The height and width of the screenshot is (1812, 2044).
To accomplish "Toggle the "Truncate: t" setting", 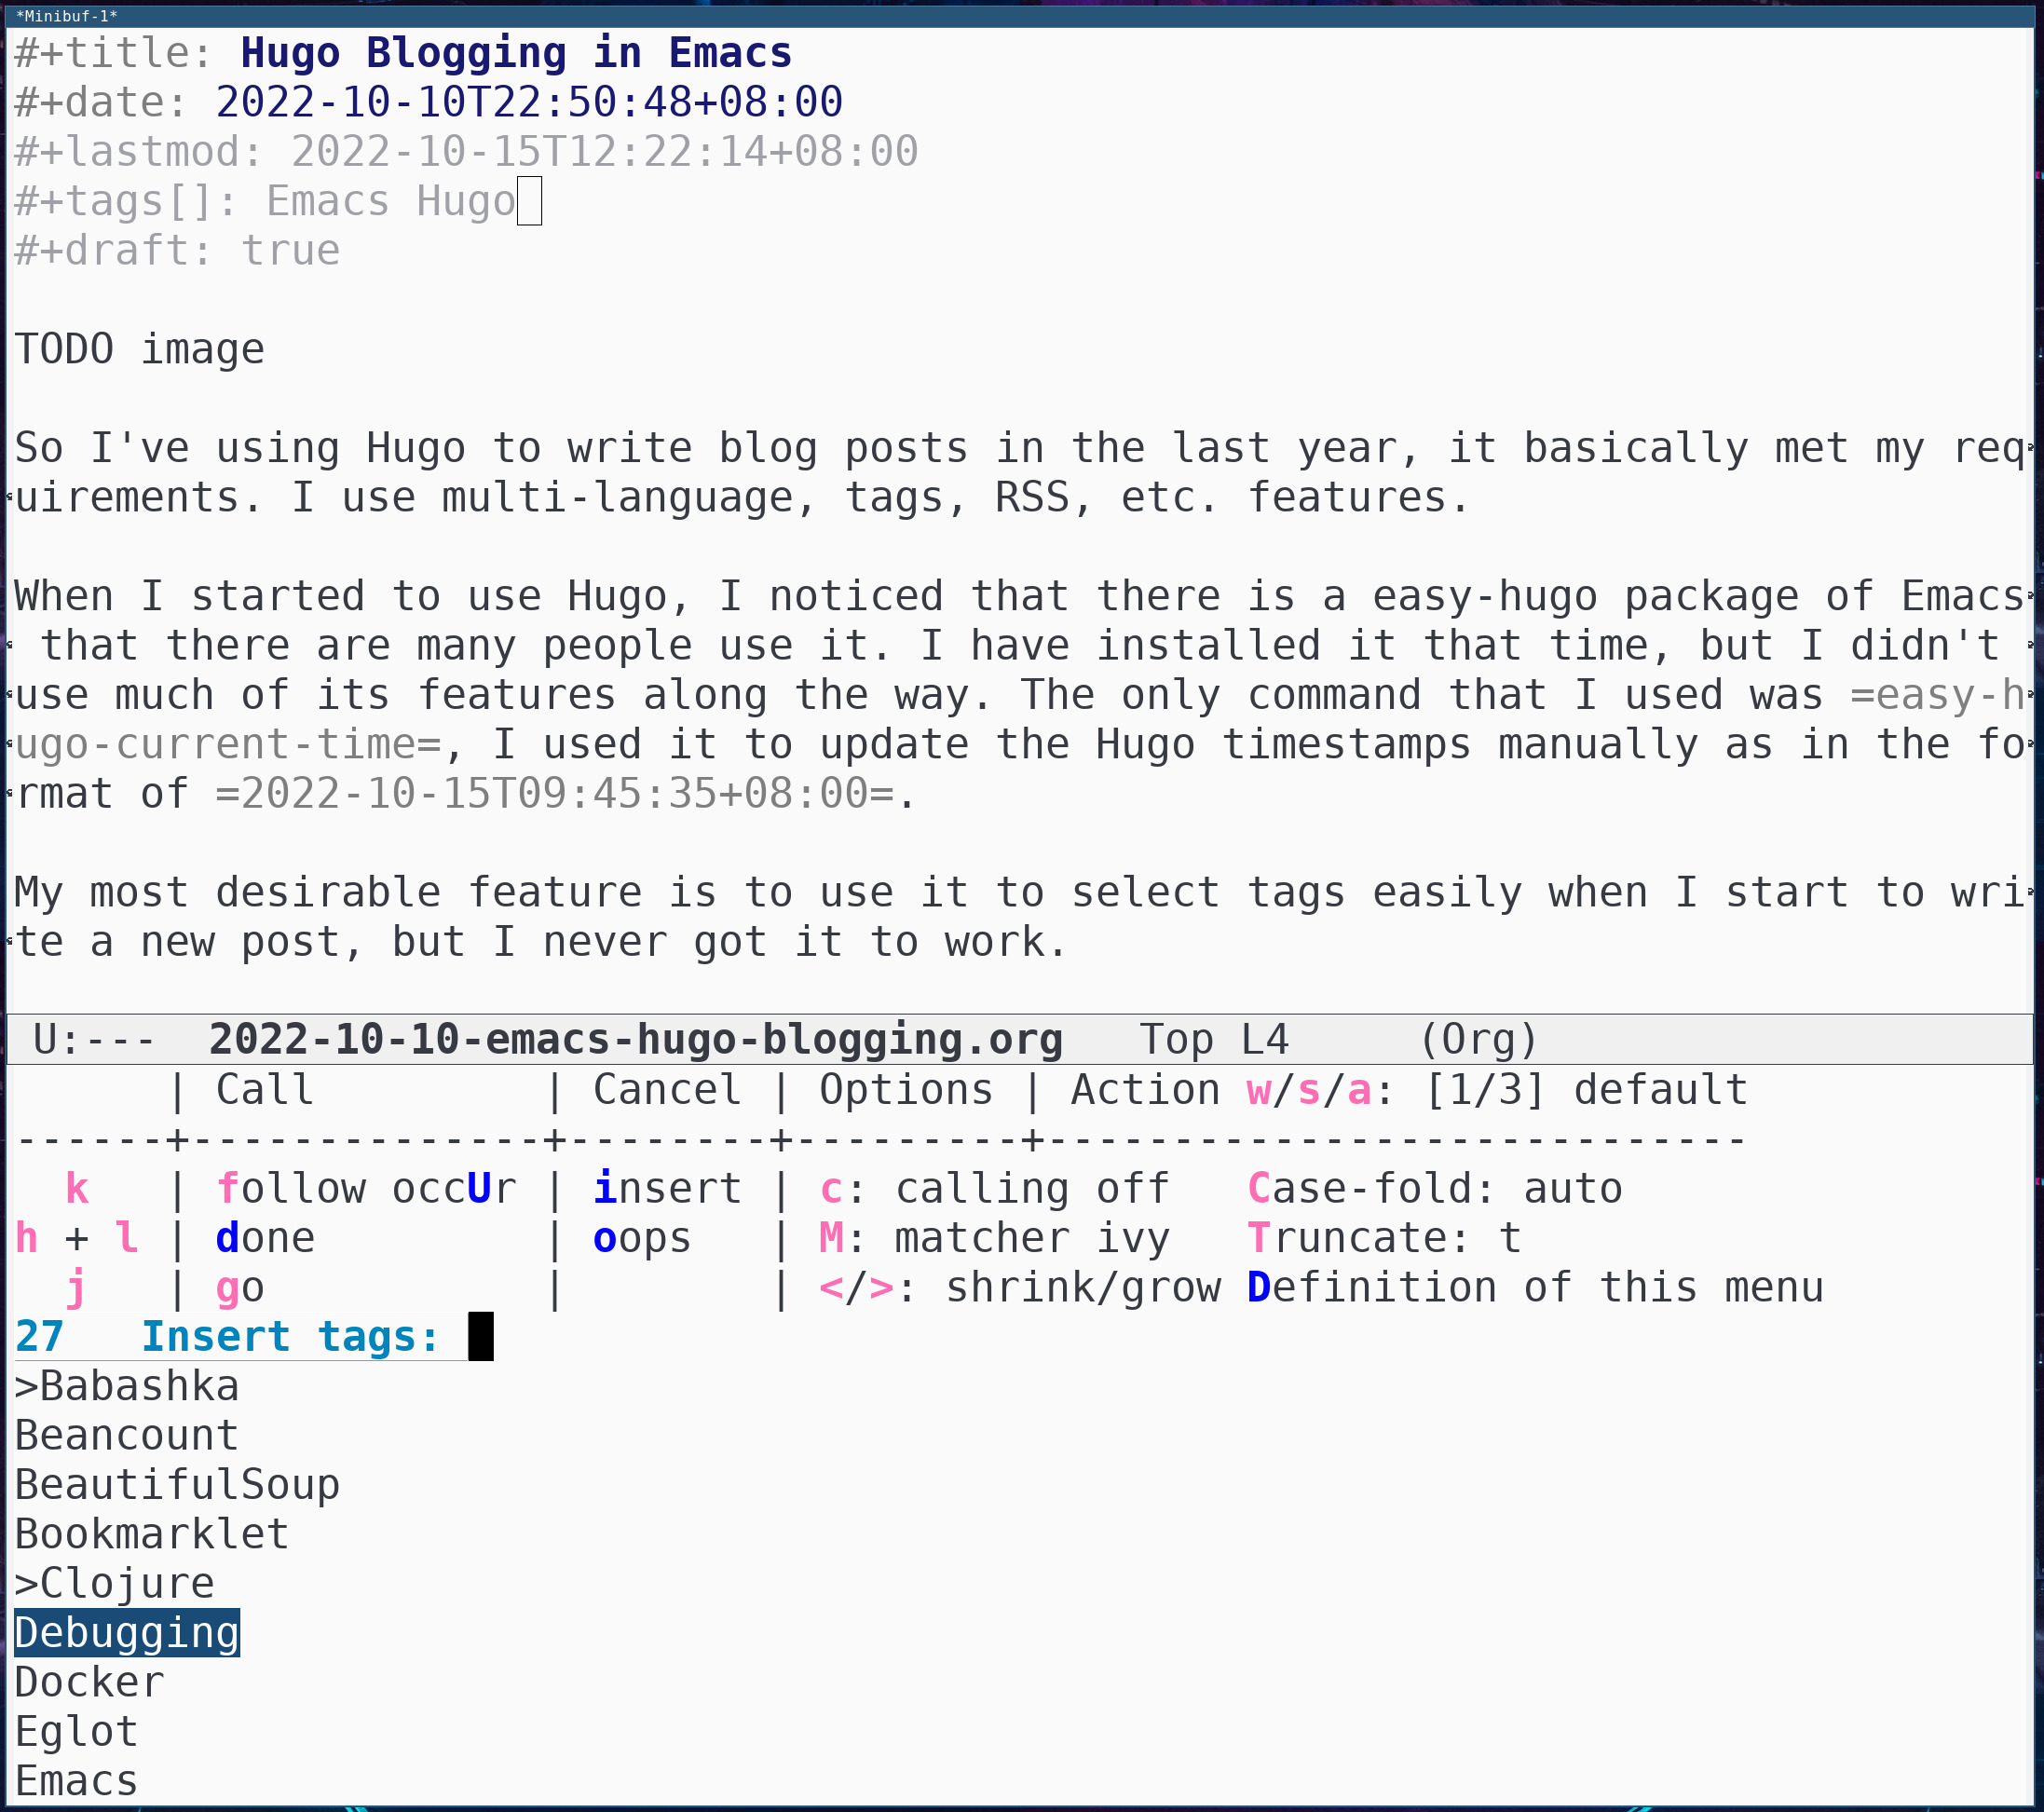I will (x=1384, y=1237).
